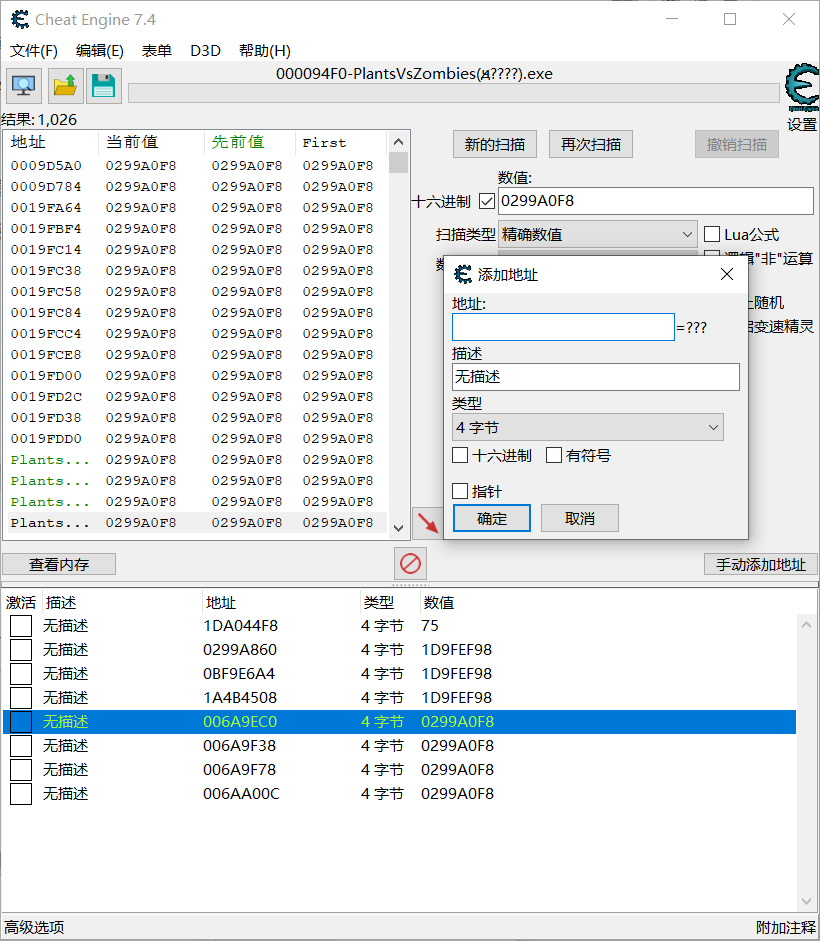The height and width of the screenshot is (941, 820).
Task: Open 查看内存 memory viewer
Action: pyautogui.click(x=59, y=564)
